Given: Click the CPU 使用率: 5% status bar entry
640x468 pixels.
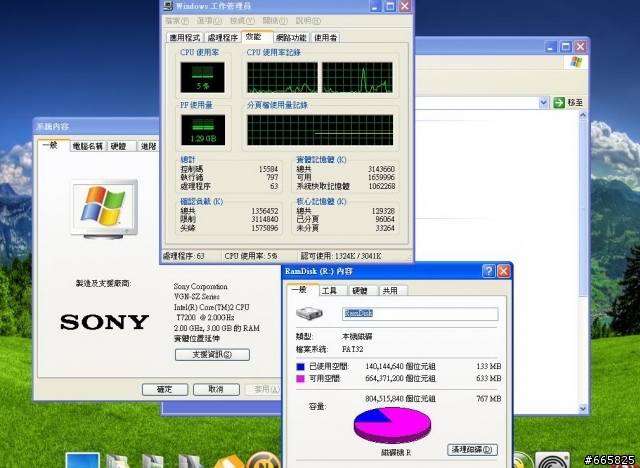Looking at the screenshot, I should 251,256.
